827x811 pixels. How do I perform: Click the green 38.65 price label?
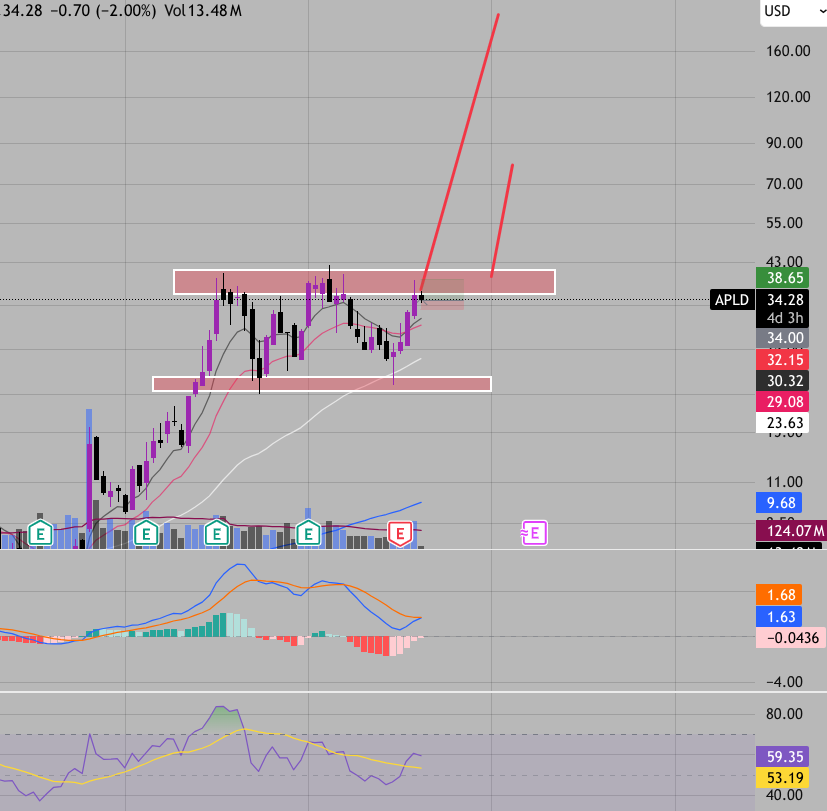(784, 278)
